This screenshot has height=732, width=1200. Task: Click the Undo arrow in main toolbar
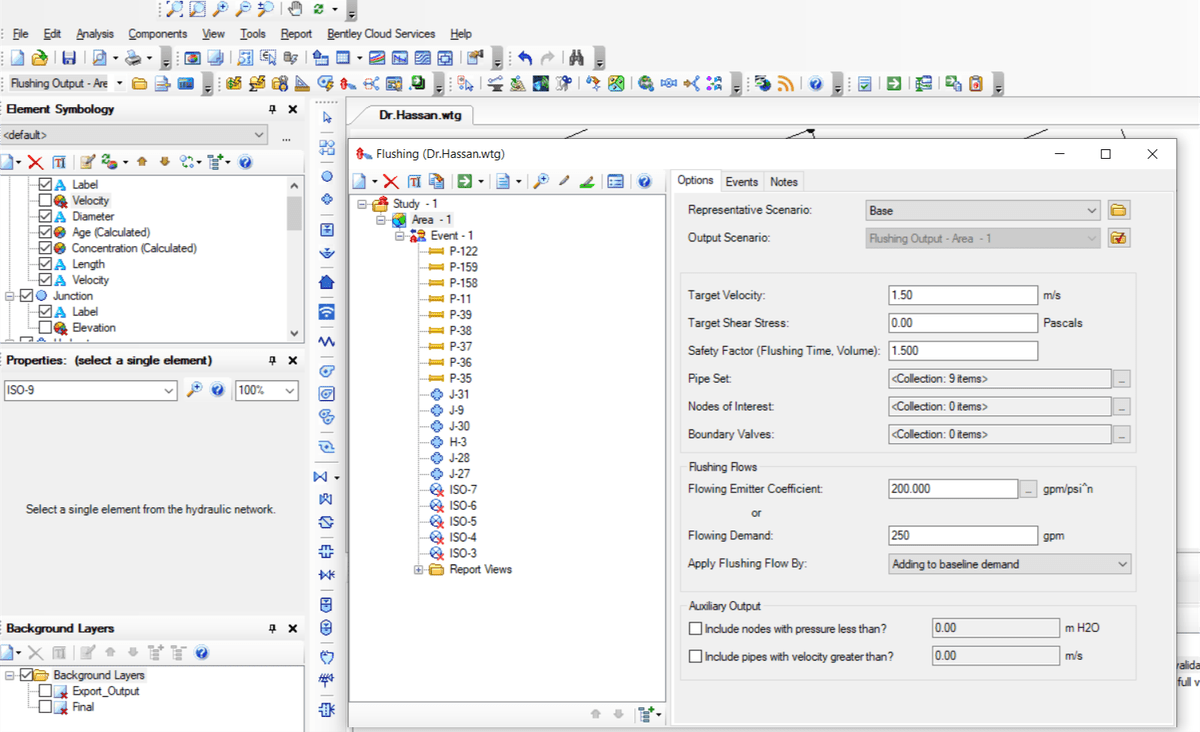point(525,58)
